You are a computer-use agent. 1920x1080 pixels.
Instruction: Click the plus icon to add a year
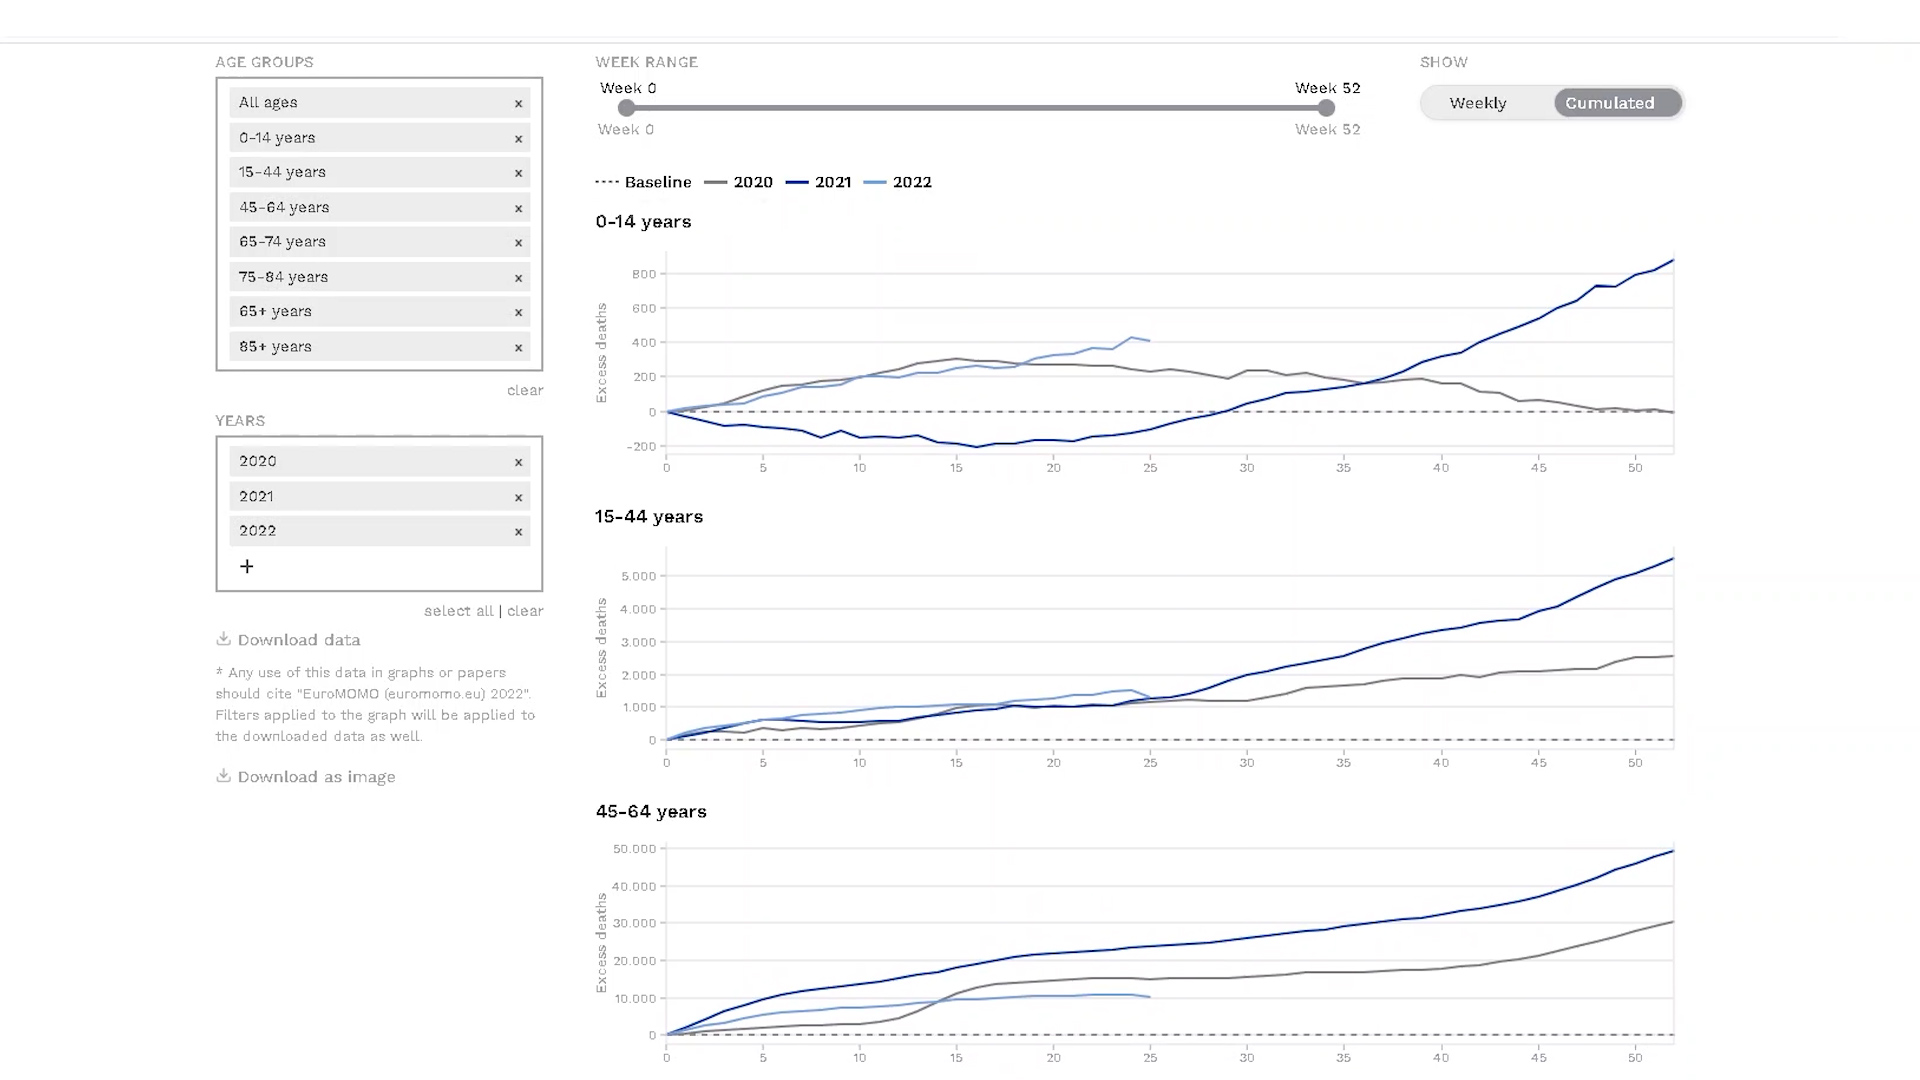pyautogui.click(x=247, y=566)
